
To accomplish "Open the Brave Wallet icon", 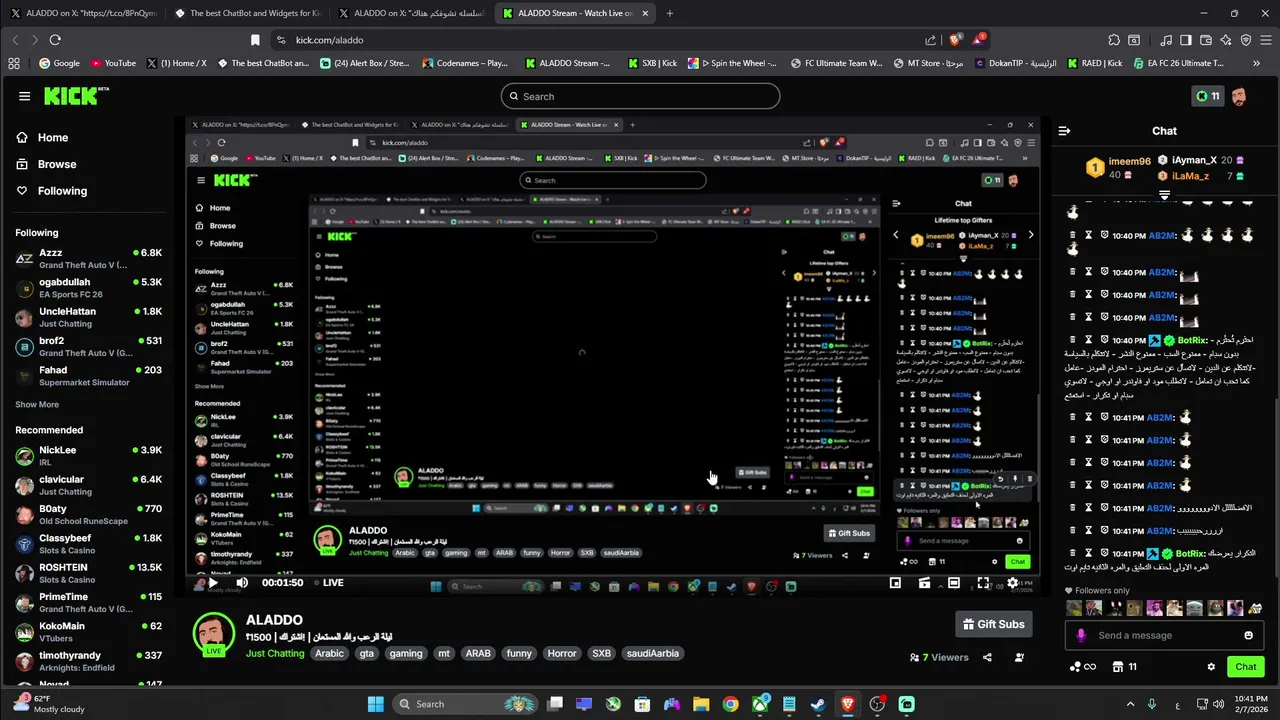I will (1206, 40).
